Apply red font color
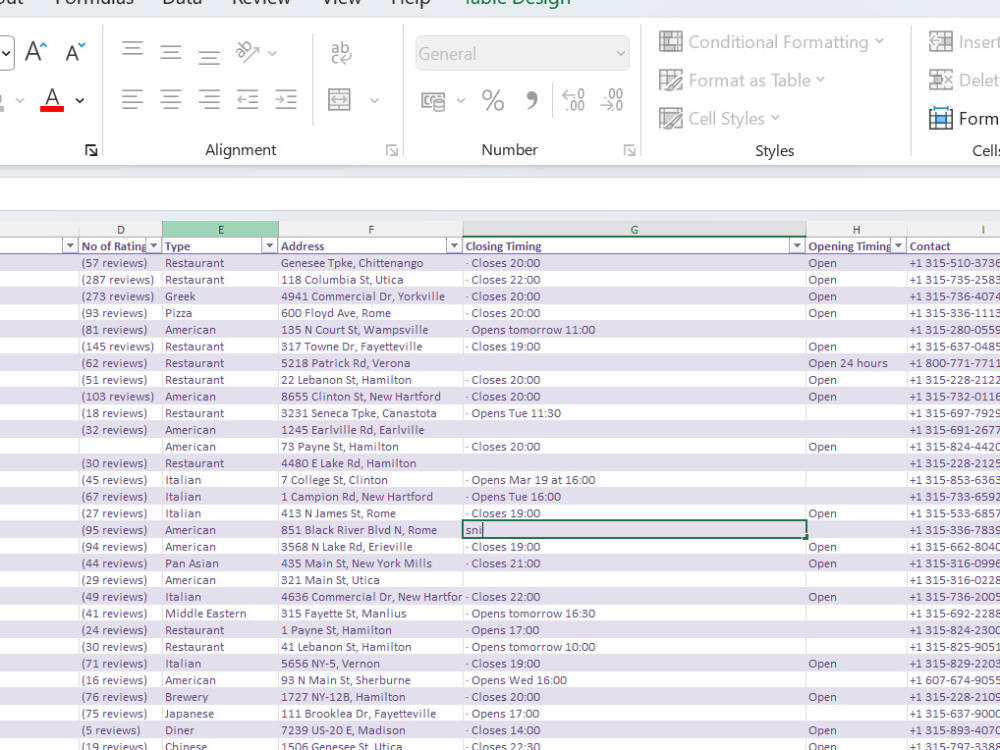1000x750 pixels. coord(52,100)
